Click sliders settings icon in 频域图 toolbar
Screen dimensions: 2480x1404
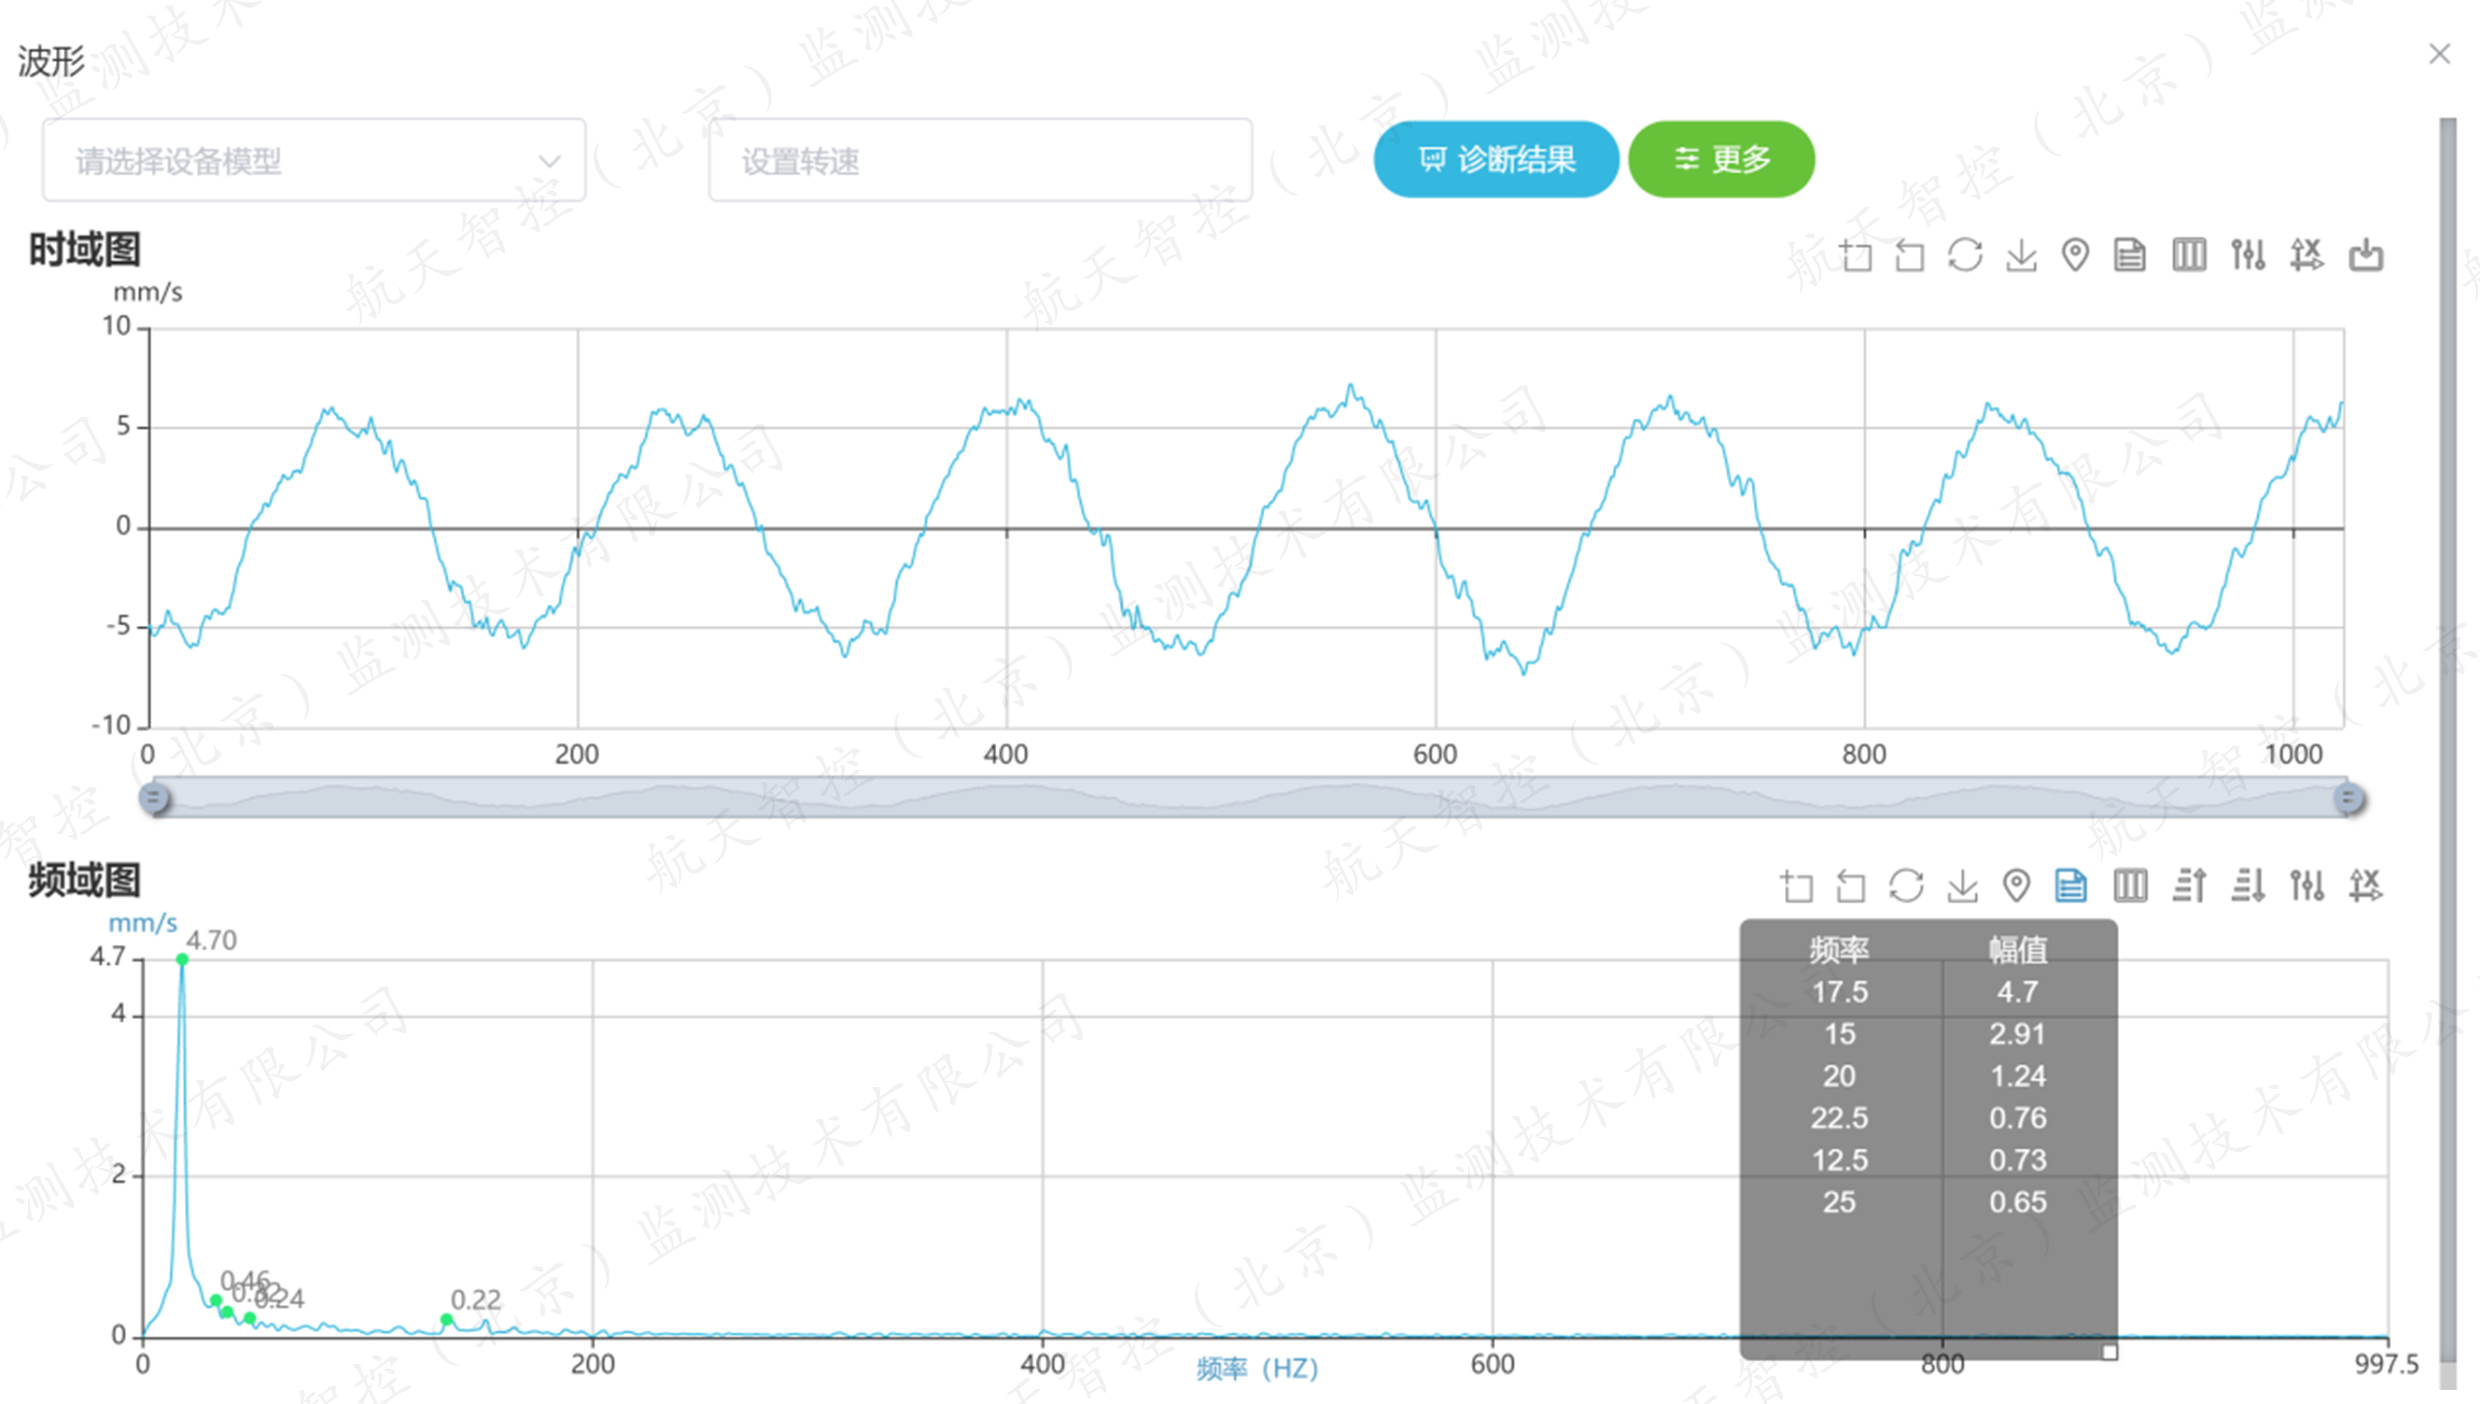coord(2307,885)
